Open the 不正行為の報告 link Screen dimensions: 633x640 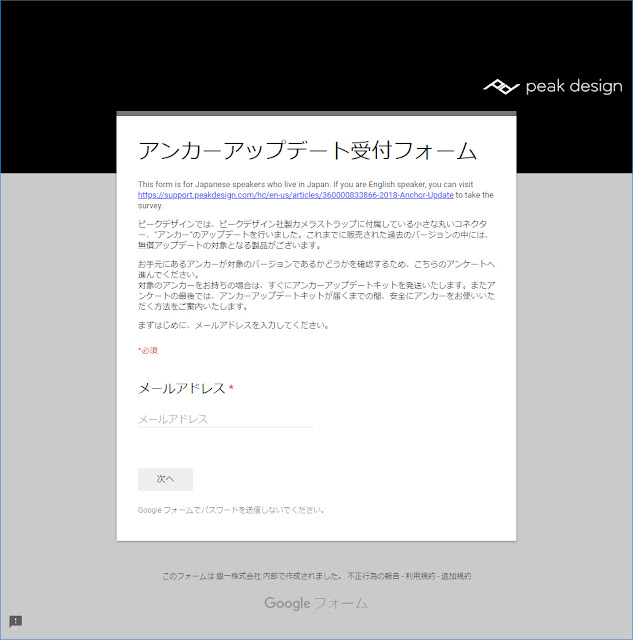[x=373, y=576]
